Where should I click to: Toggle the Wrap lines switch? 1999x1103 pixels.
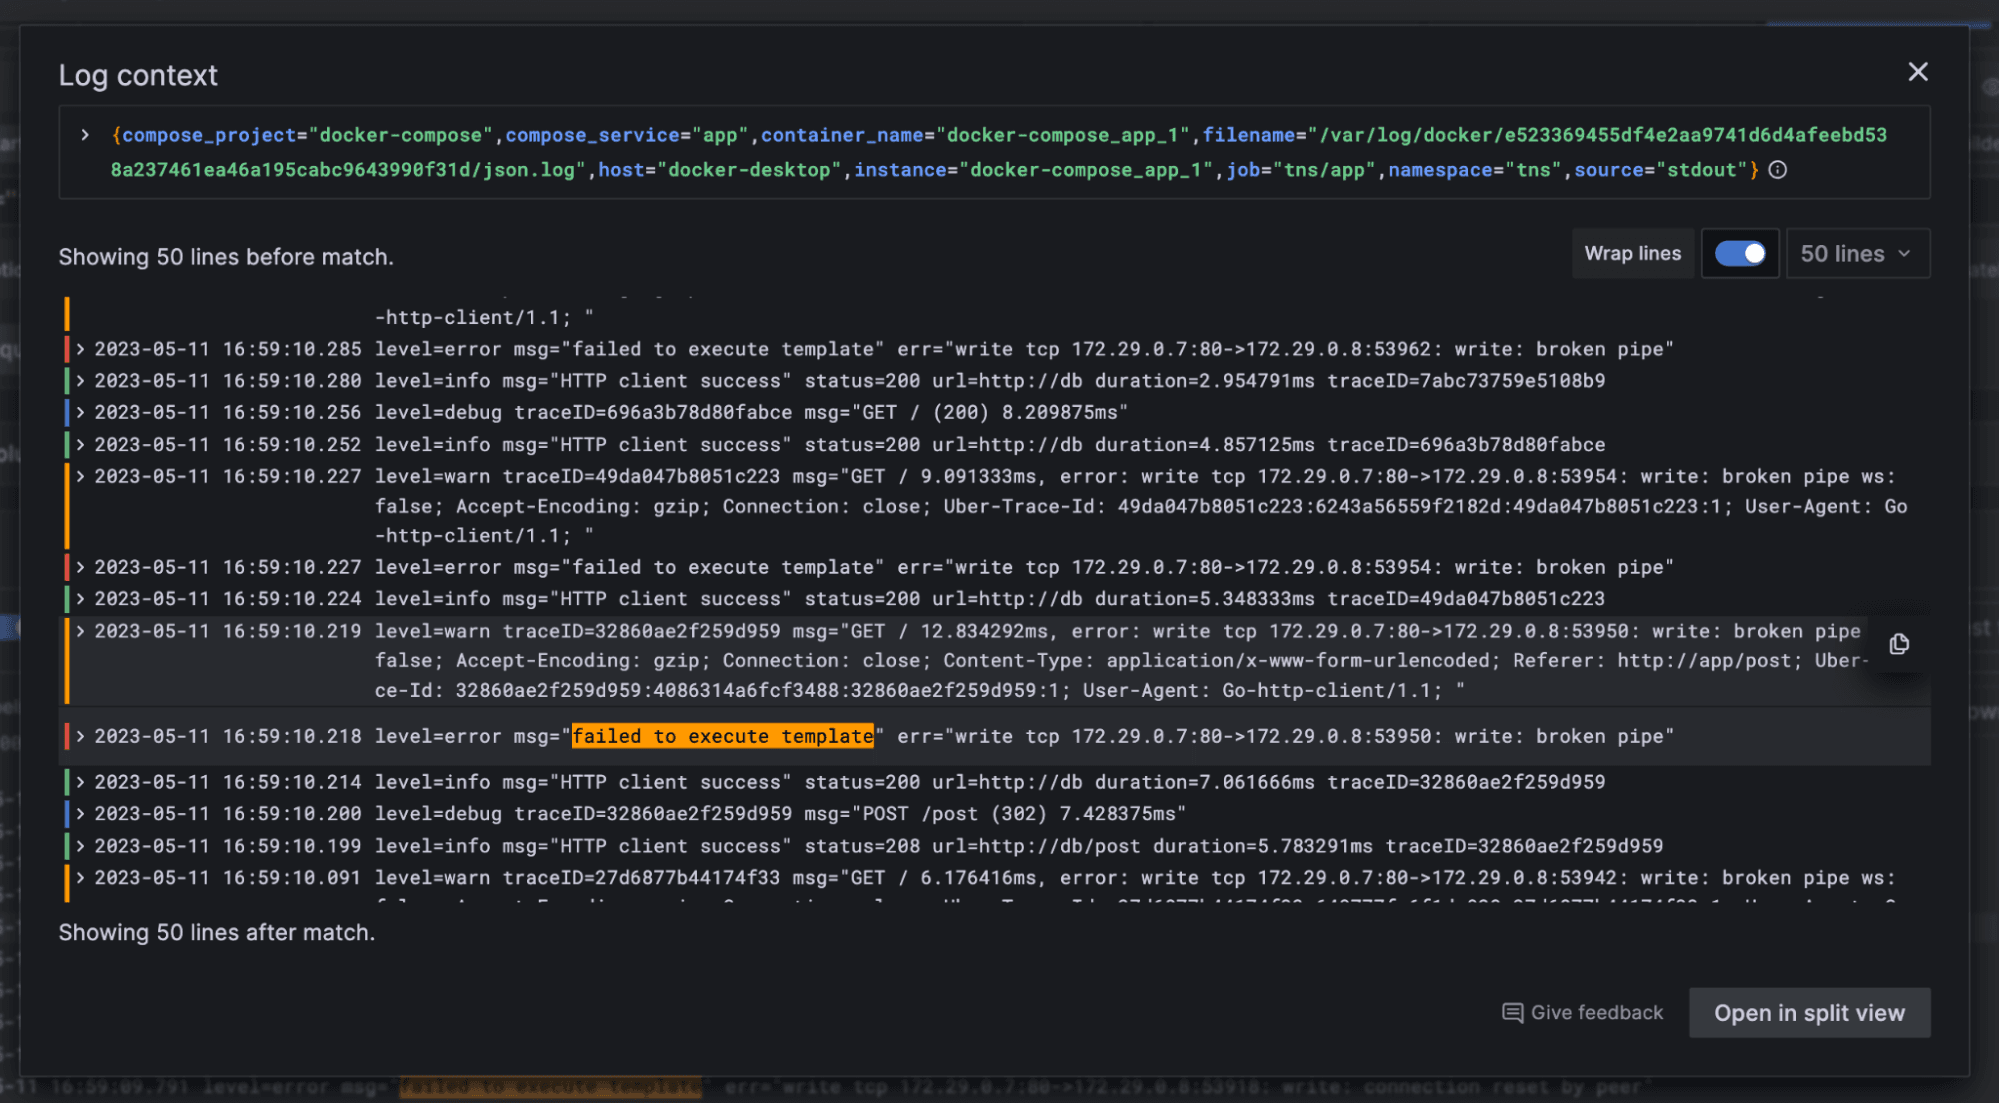(1740, 254)
